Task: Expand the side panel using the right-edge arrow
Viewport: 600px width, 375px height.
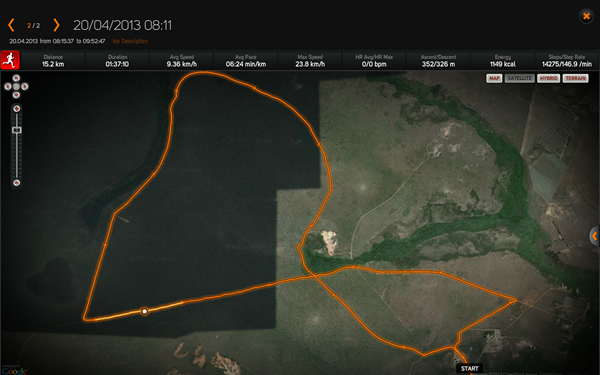Action: point(594,237)
